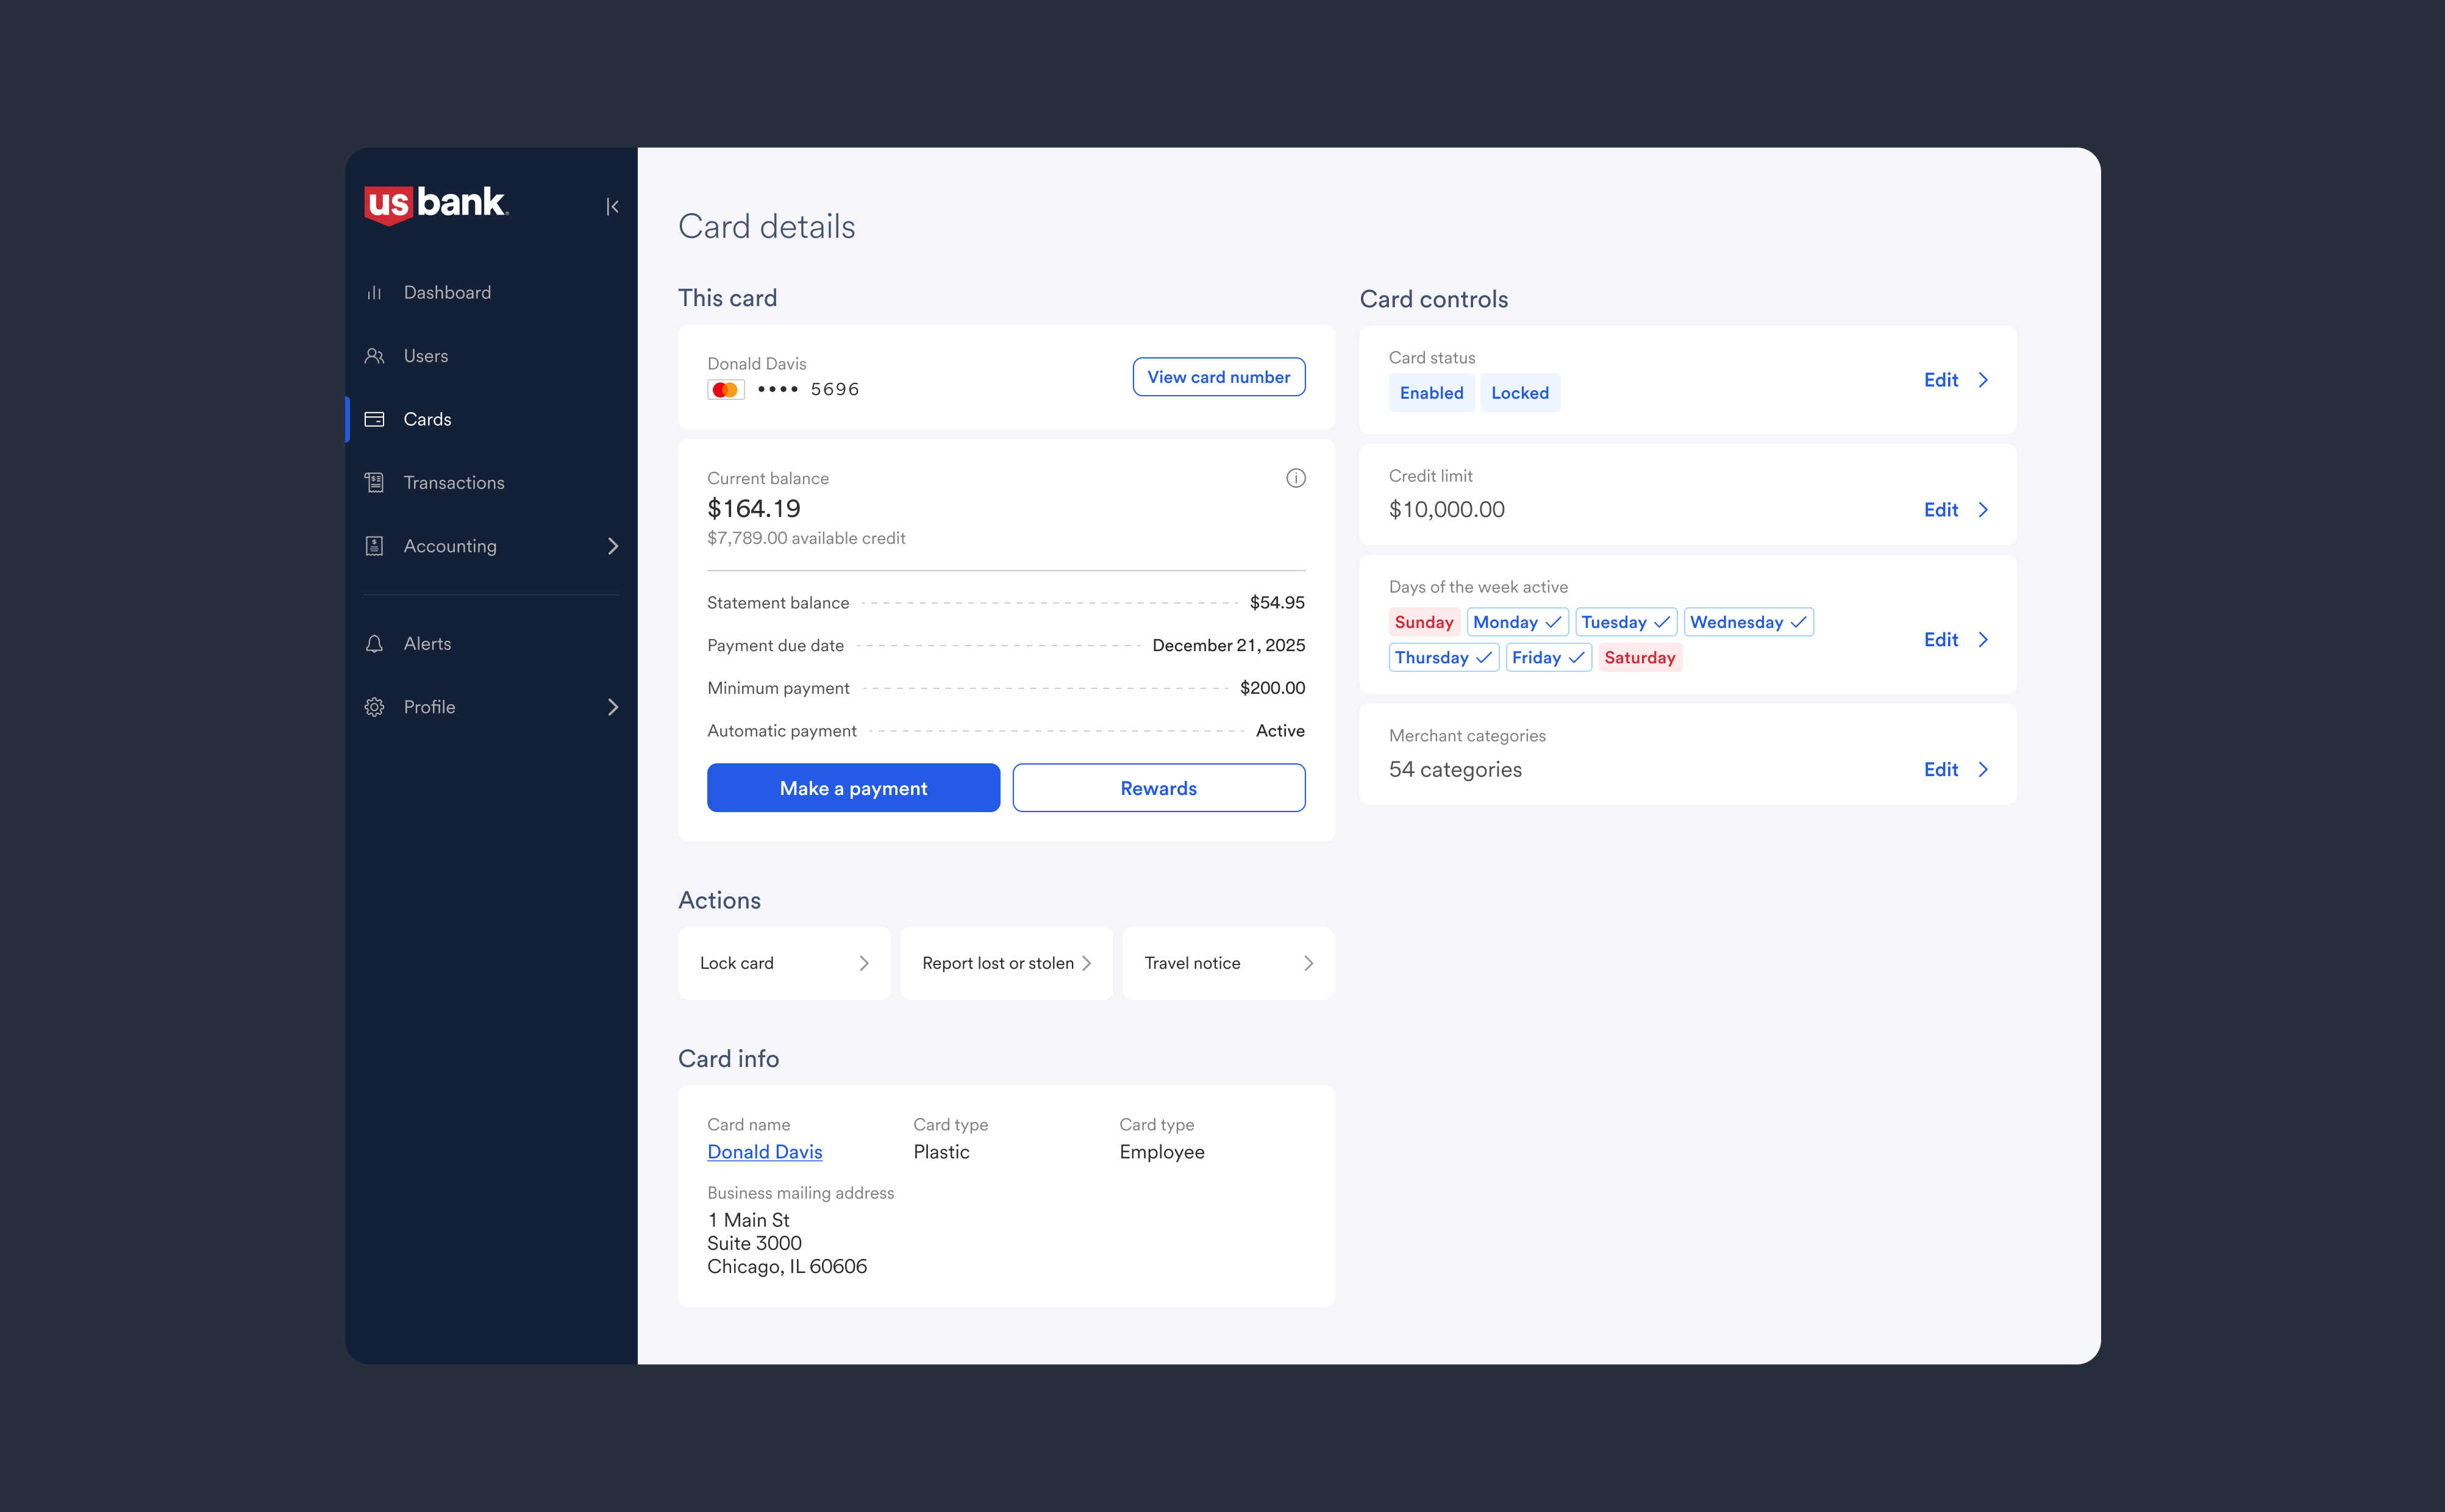
Task: Click the Profile gear icon
Action: [374, 707]
